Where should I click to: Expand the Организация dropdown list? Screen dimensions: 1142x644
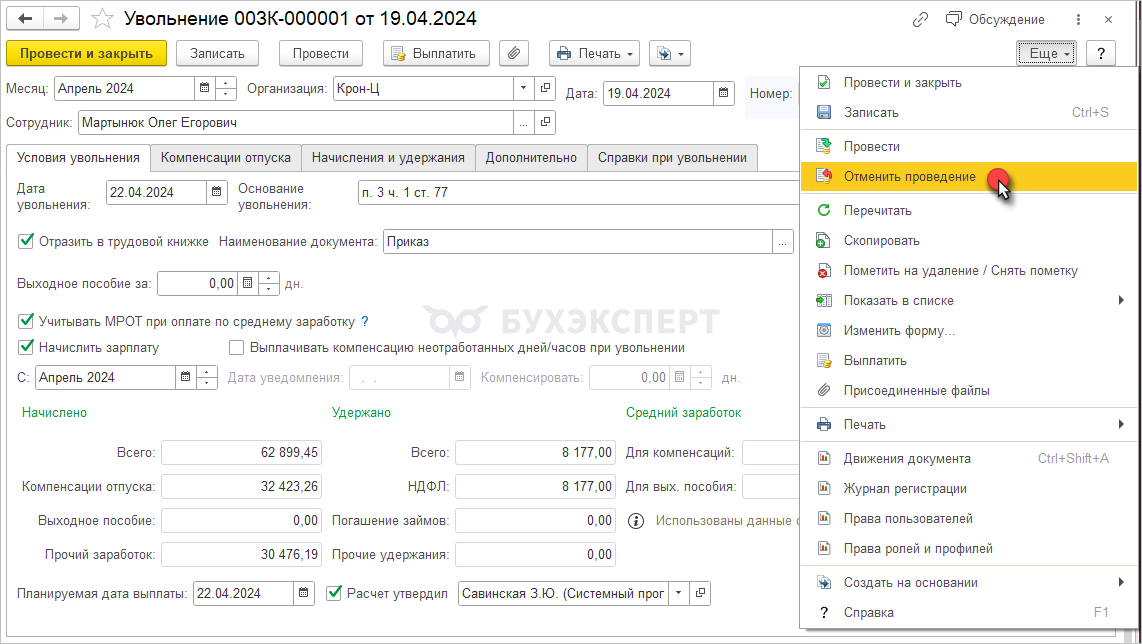coord(524,89)
